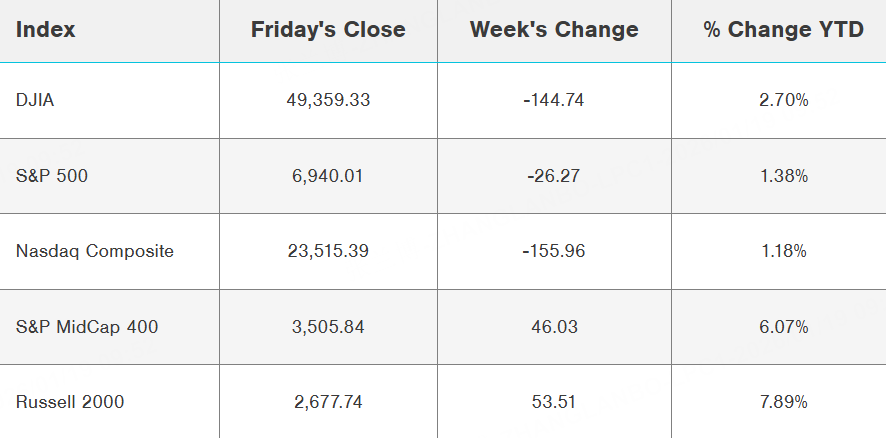Select the S&P 500 change -26.27
Viewport: 886px width, 438px height.
click(x=554, y=176)
